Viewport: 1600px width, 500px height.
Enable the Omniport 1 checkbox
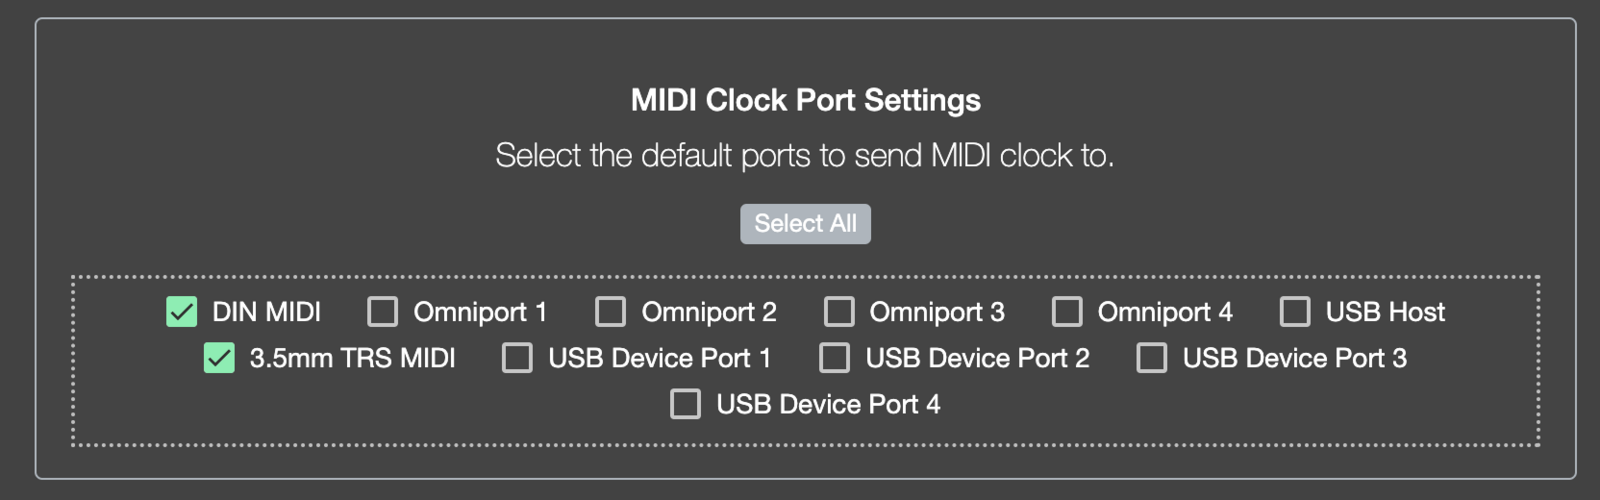pos(383,312)
